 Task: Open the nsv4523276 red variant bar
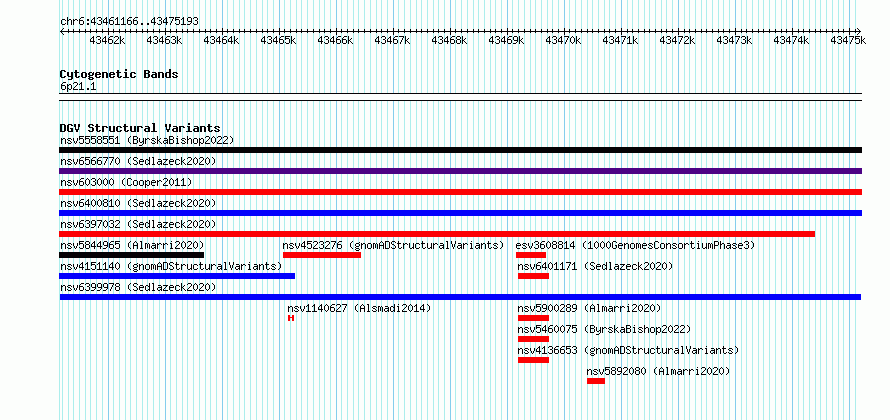[322, 255]
